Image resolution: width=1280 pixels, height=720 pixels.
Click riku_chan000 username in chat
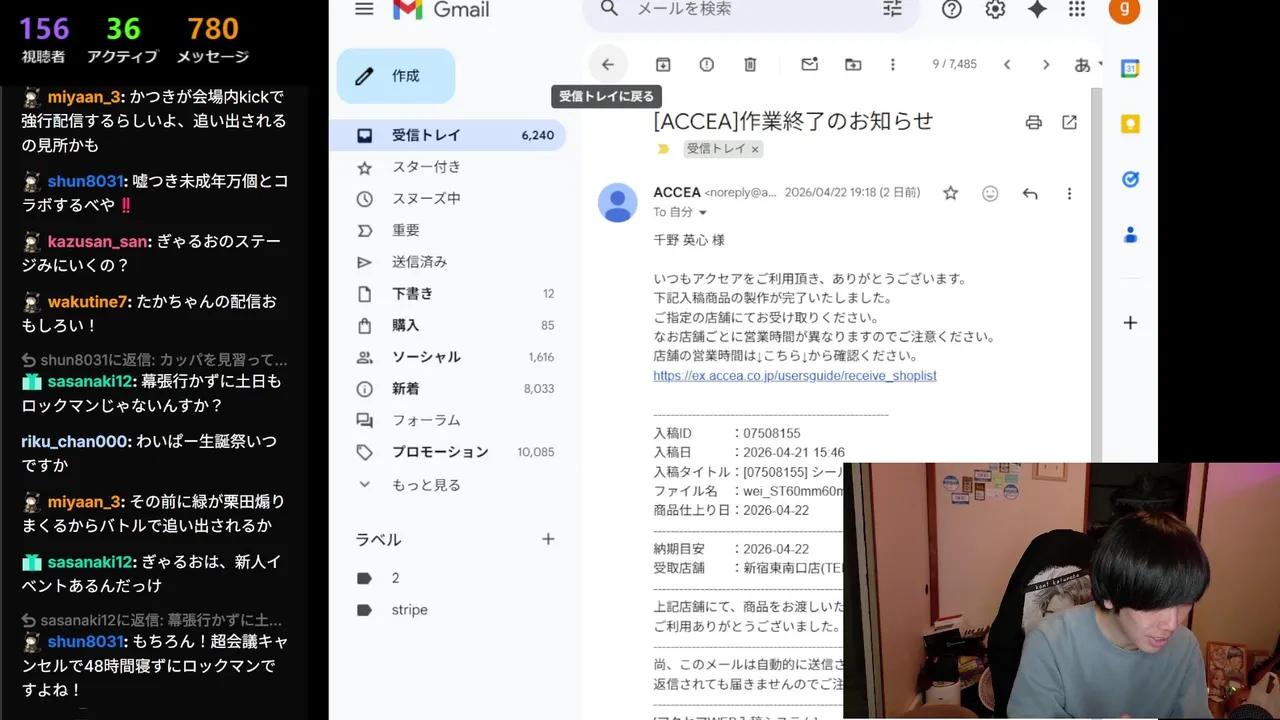click(74, 441)
